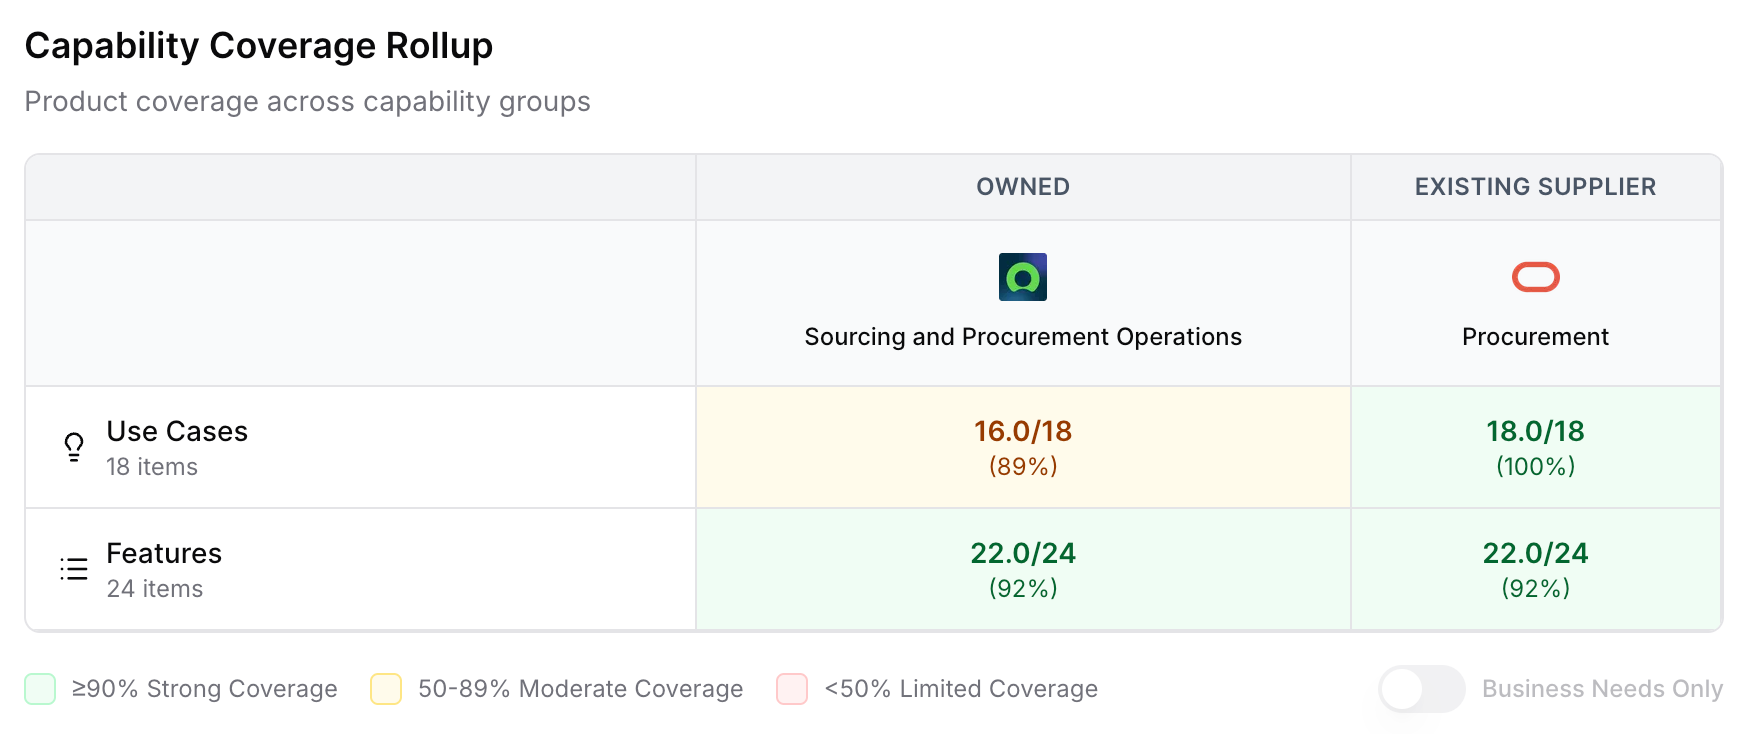
Task: Click the 18.0/18 Use Cases coverage cell
Action: (1535, 447)
